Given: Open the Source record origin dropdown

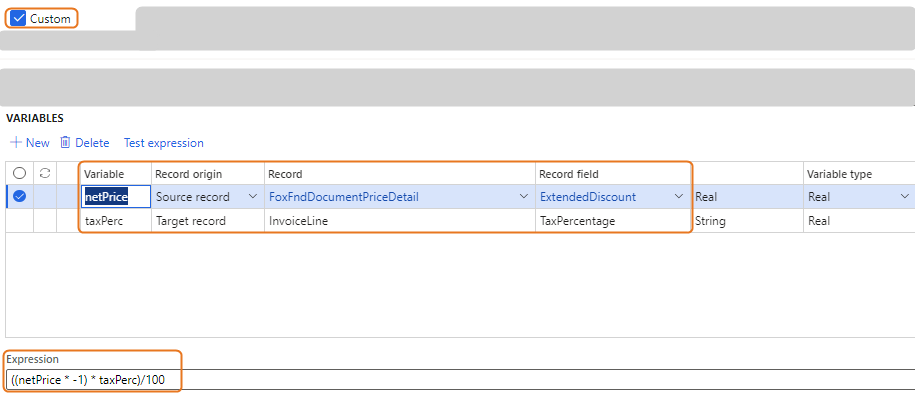Looking at the screenshot, I should [x=252, y=197].
